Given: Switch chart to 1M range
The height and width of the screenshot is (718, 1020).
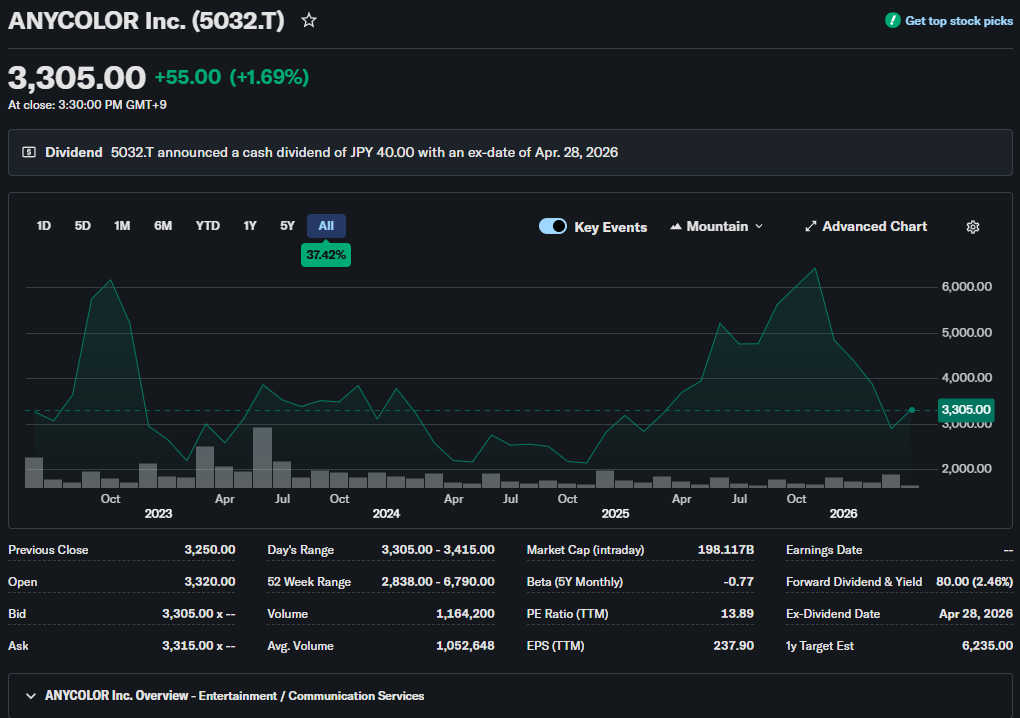Looking at the screenshot, I should point(122,226).
